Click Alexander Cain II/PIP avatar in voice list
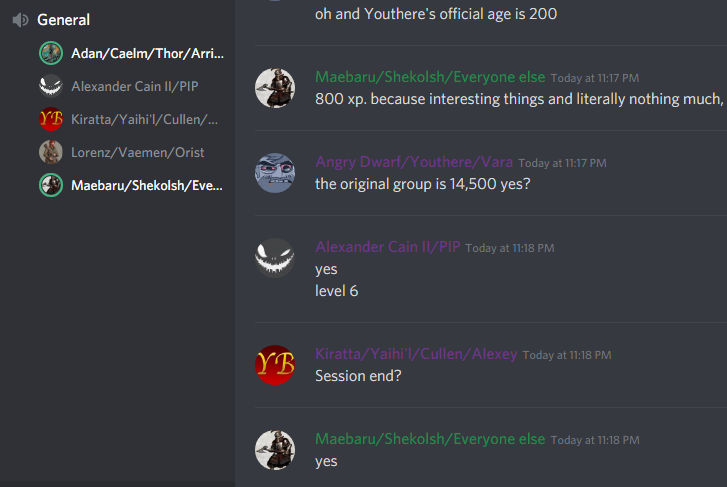727x487 pixels. 51,86
